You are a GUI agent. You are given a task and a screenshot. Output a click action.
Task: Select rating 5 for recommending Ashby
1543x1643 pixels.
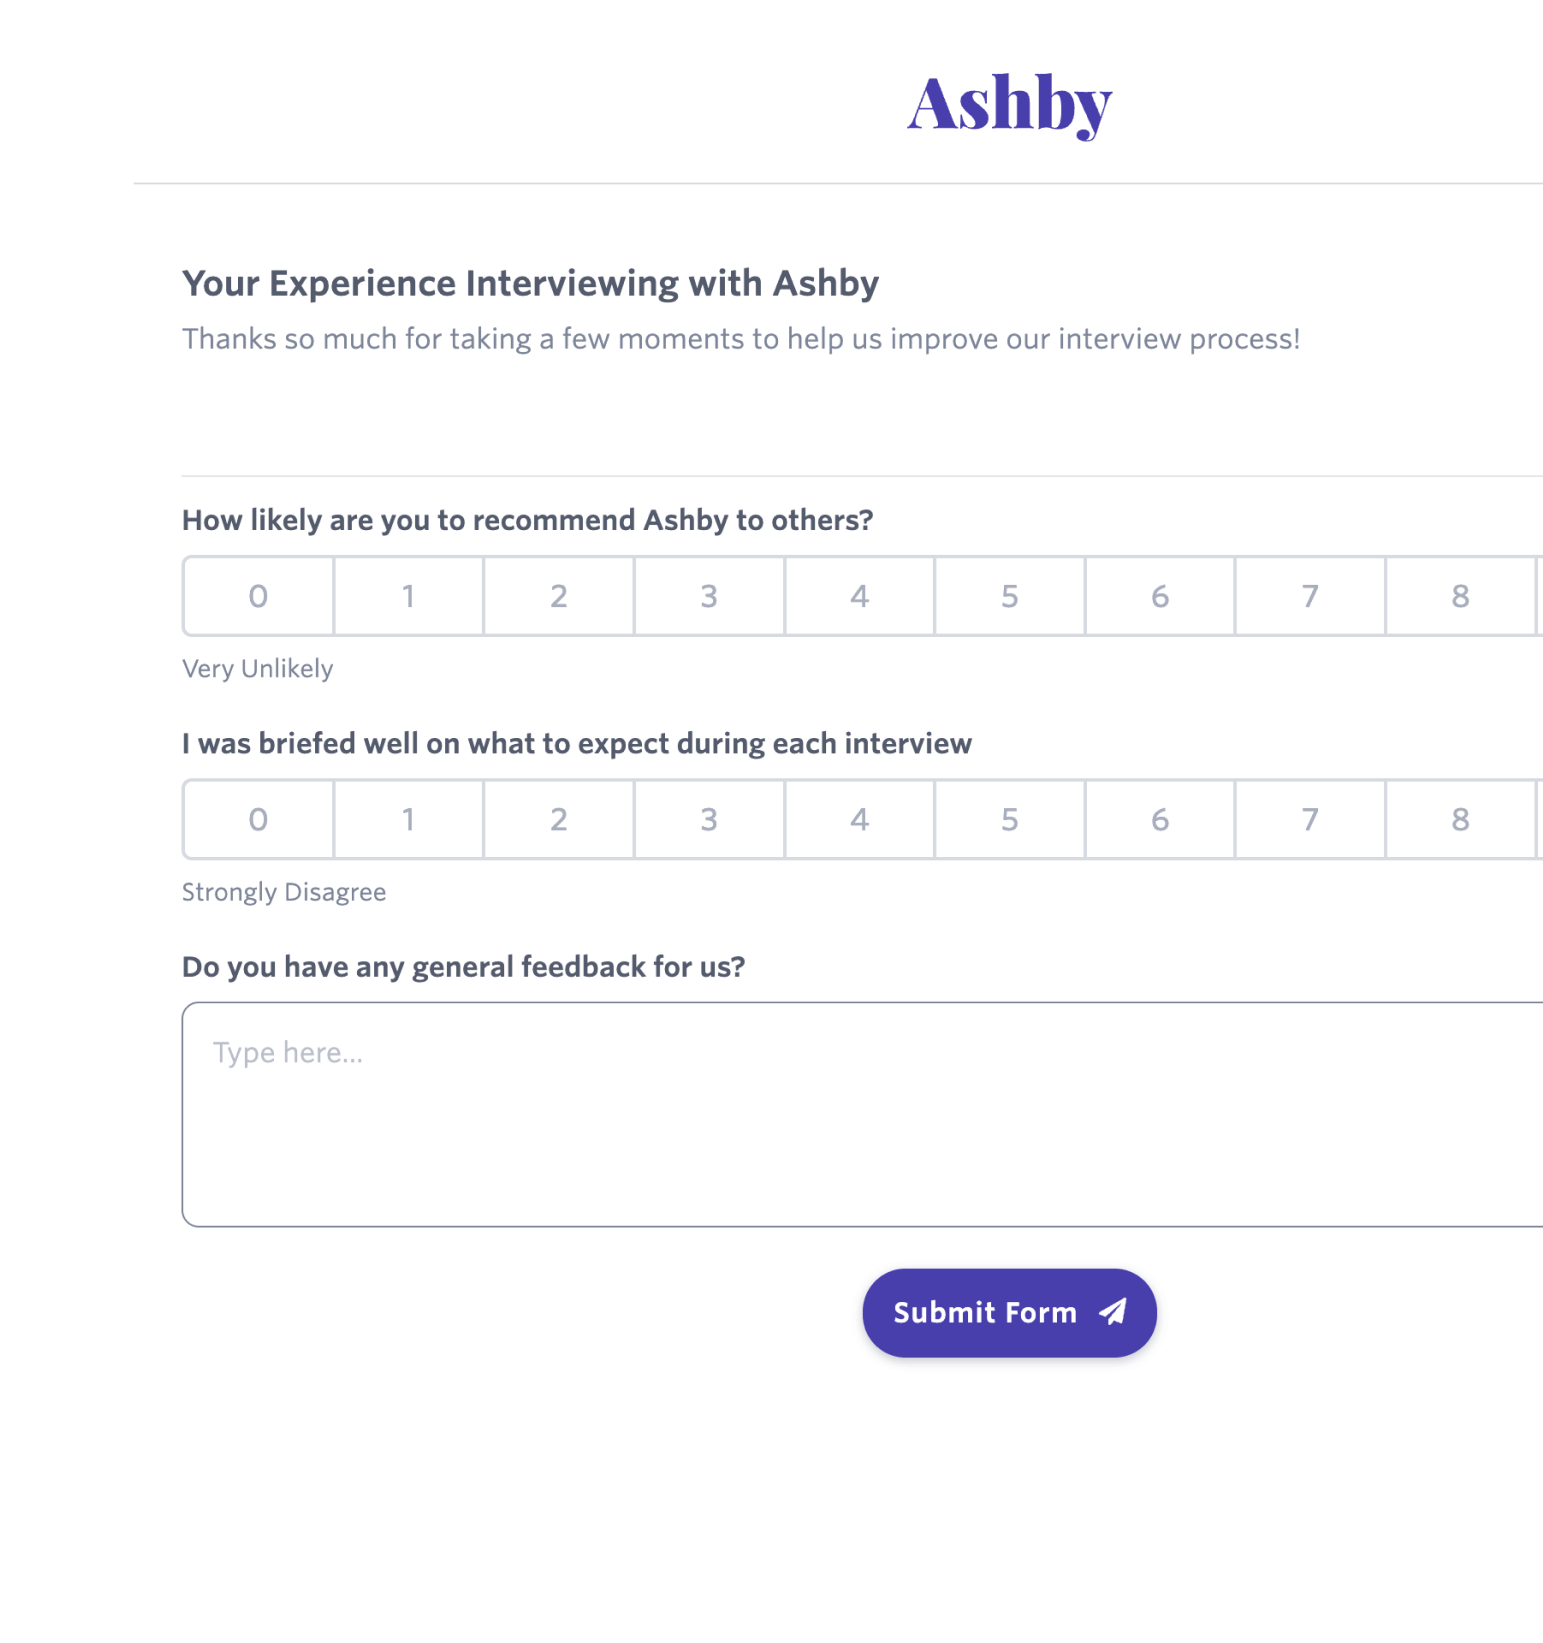1009,595
